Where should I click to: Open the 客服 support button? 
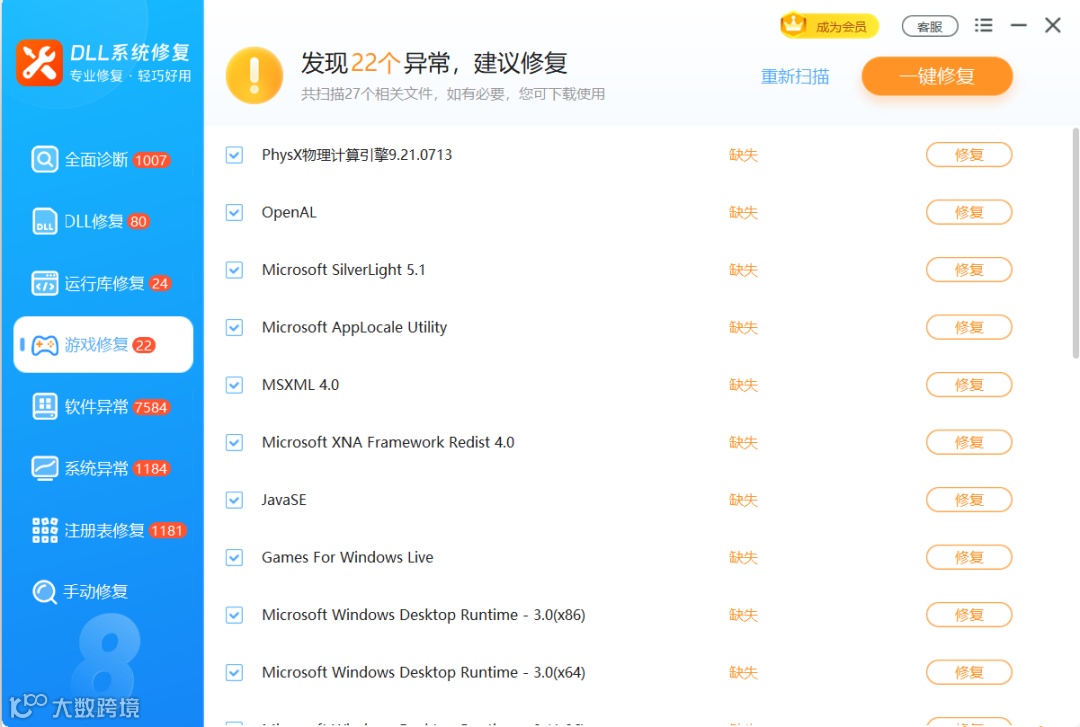click(930, 26)
